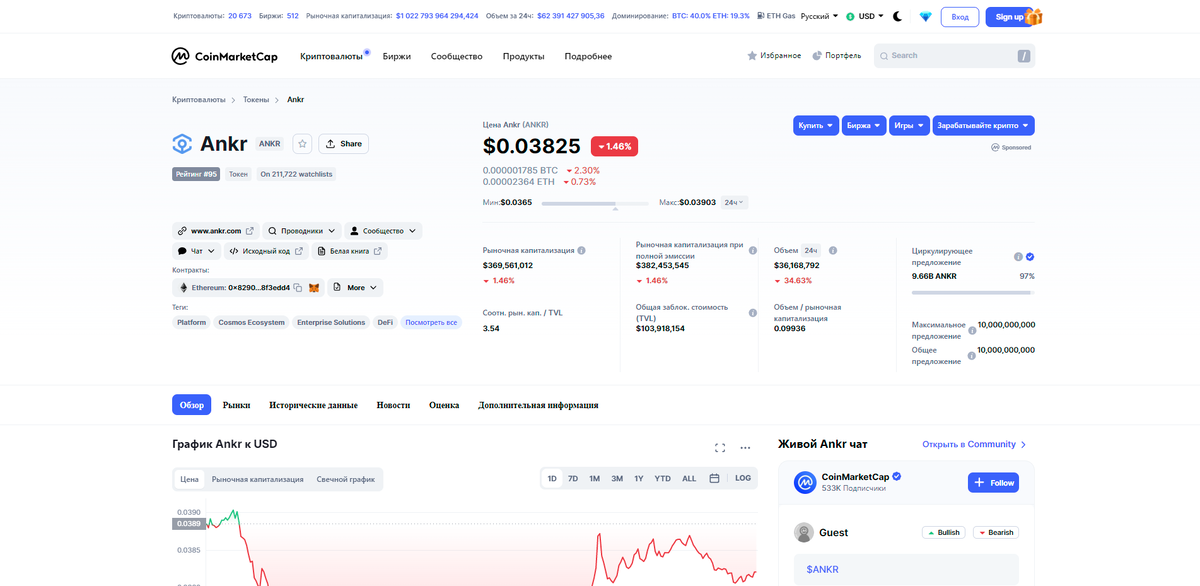The width and height of the screenshot is (1200, 586).
Task: Click the Cosmos Ecosystem tag
Action: (x=251, y=323)
